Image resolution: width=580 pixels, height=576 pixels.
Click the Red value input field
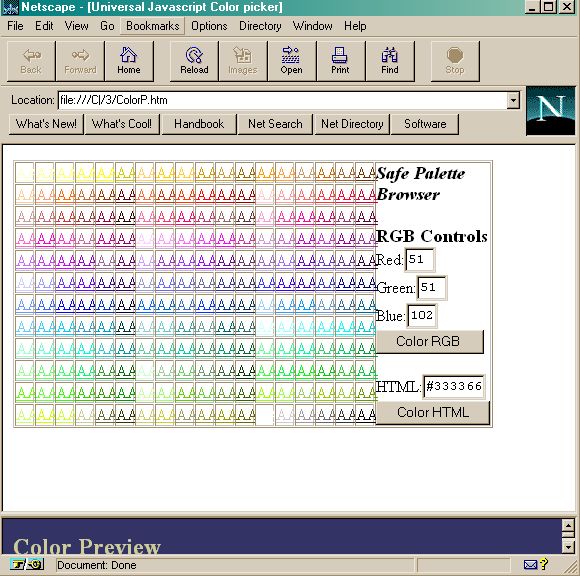pyautogui.click(x=419, y=260)
